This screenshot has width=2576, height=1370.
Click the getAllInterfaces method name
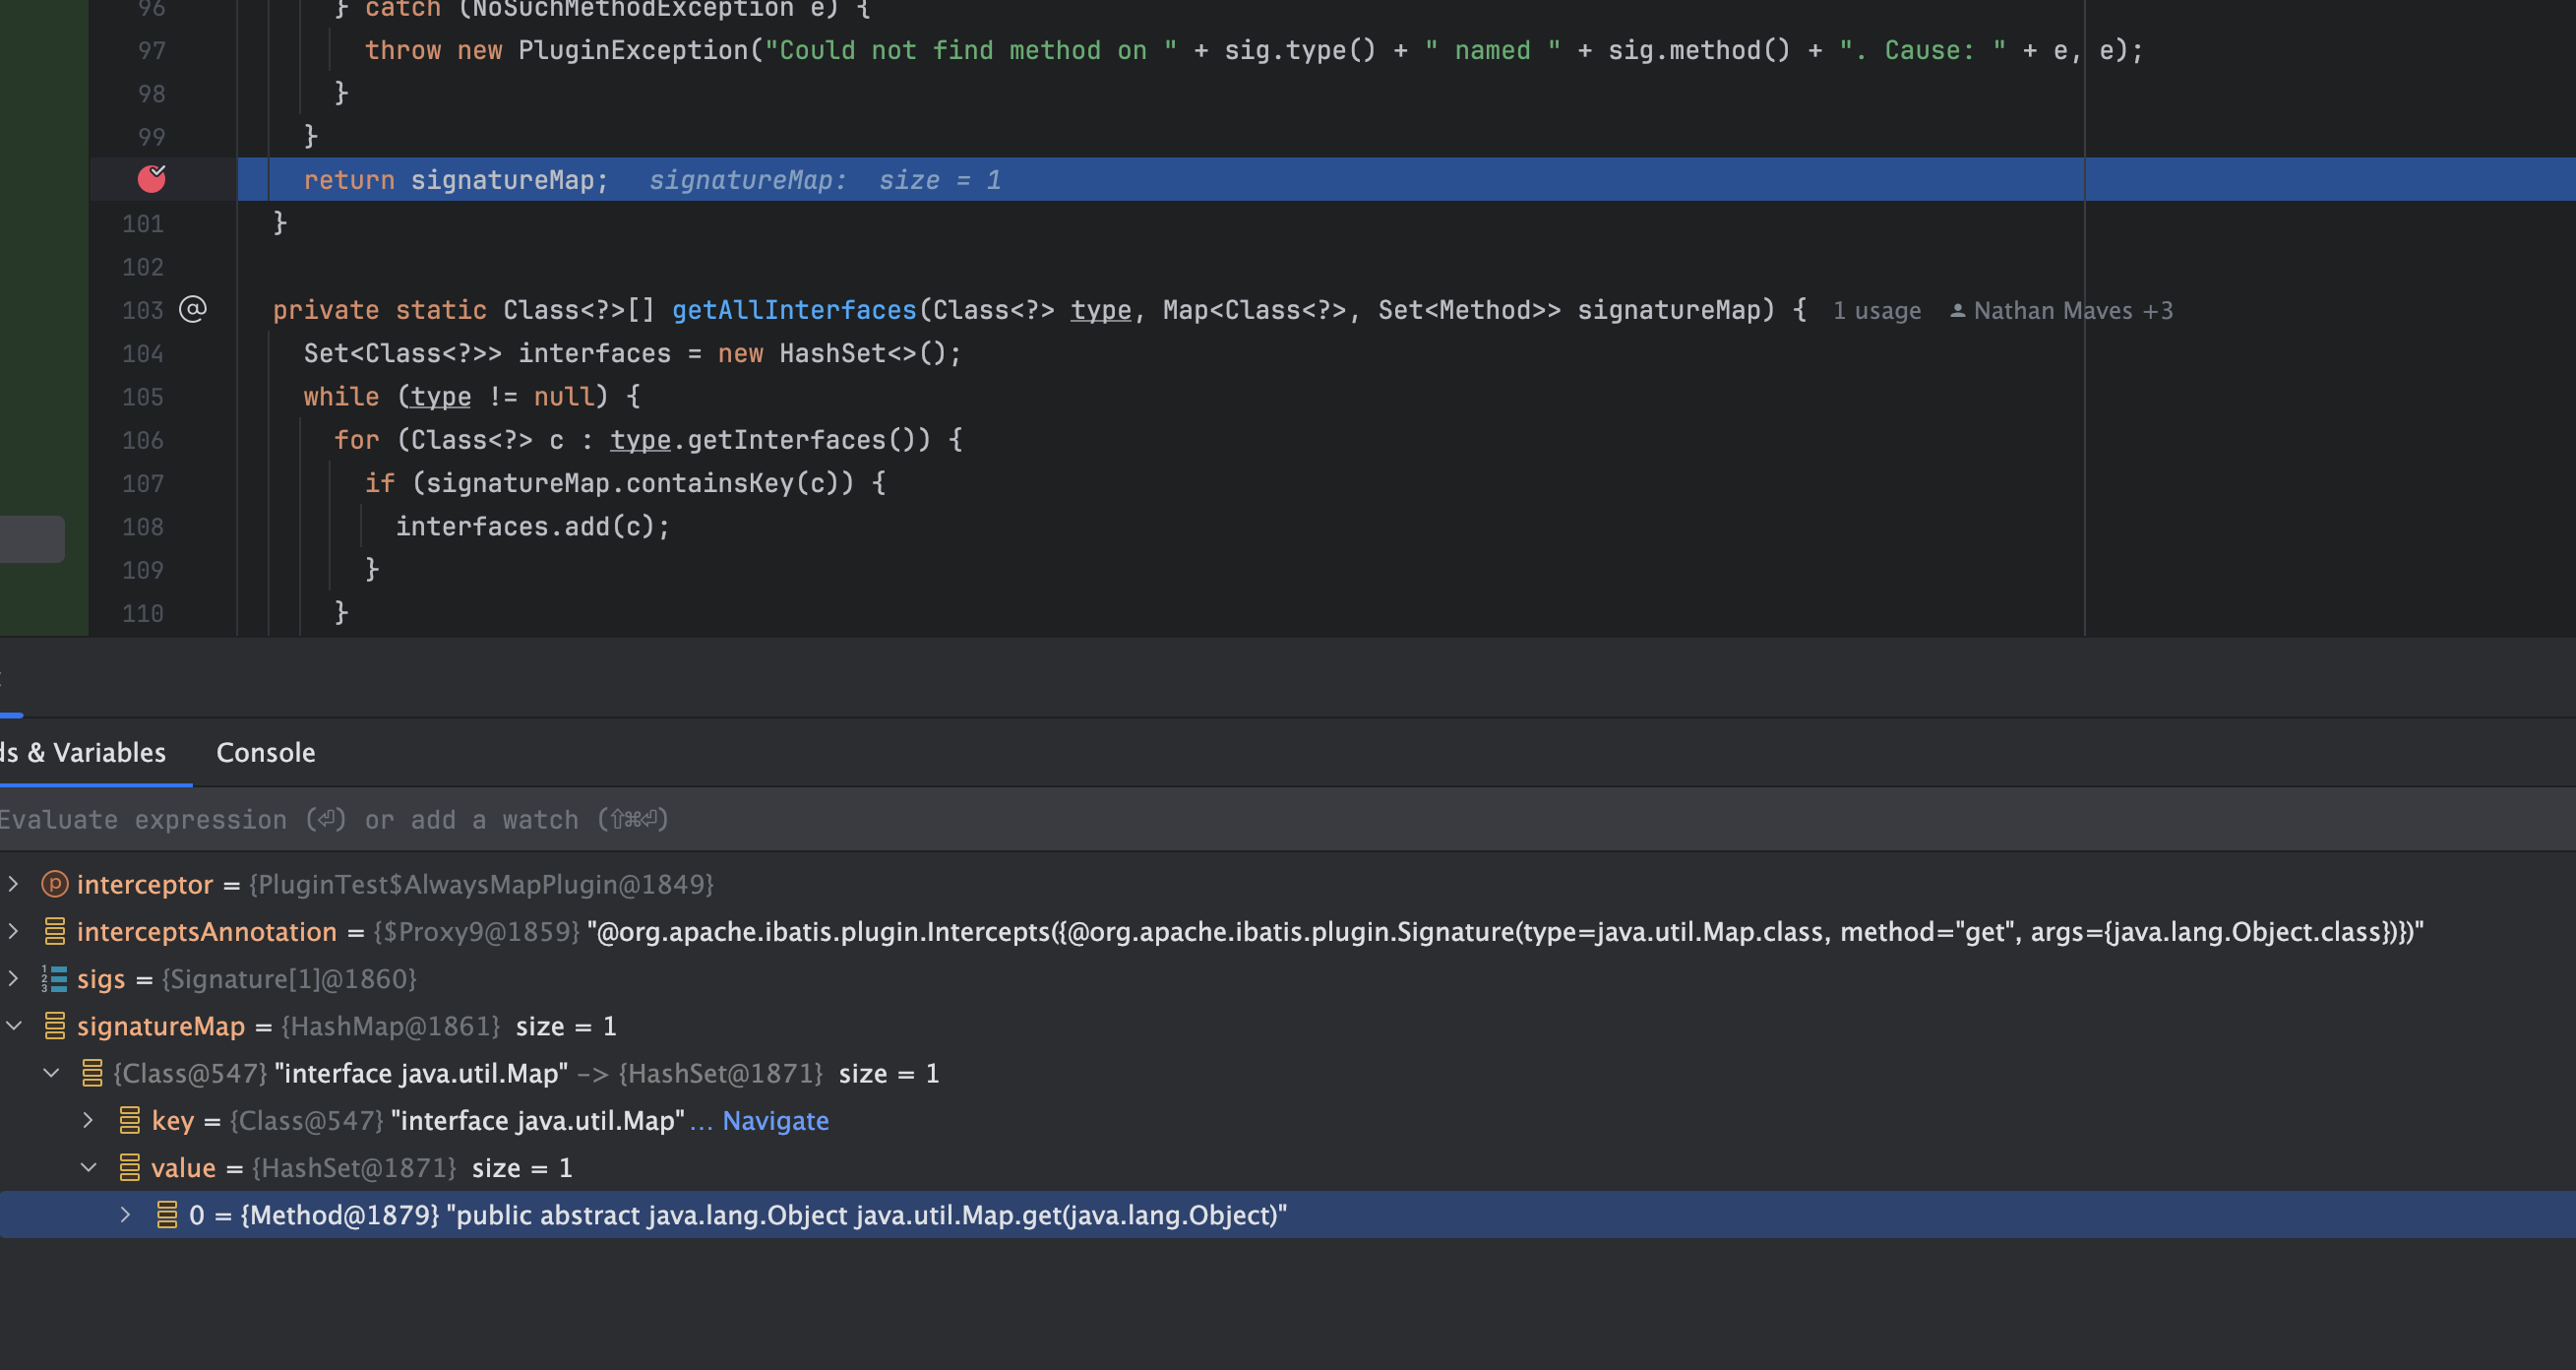pos(794,310)
